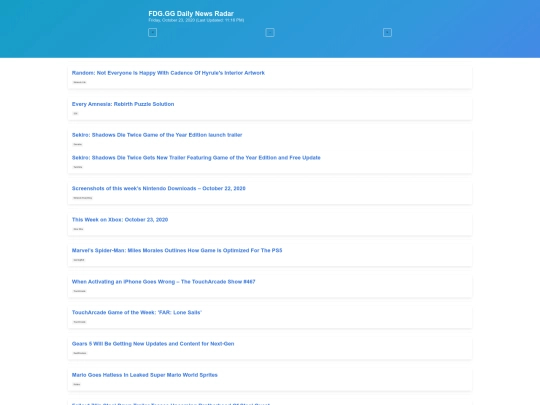
Task: Click source tag under TouchArcade Show #467 headline
Action: (x=79, y=291)
